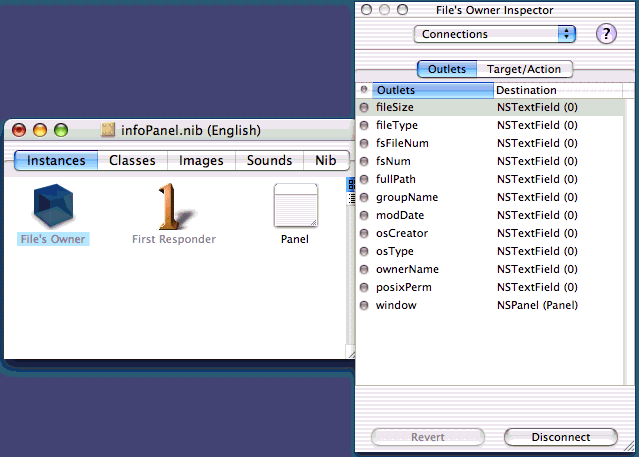Screen dimensions: 639x457
Task: Open the Connections popup menu
Action: (x=495, y=34)
